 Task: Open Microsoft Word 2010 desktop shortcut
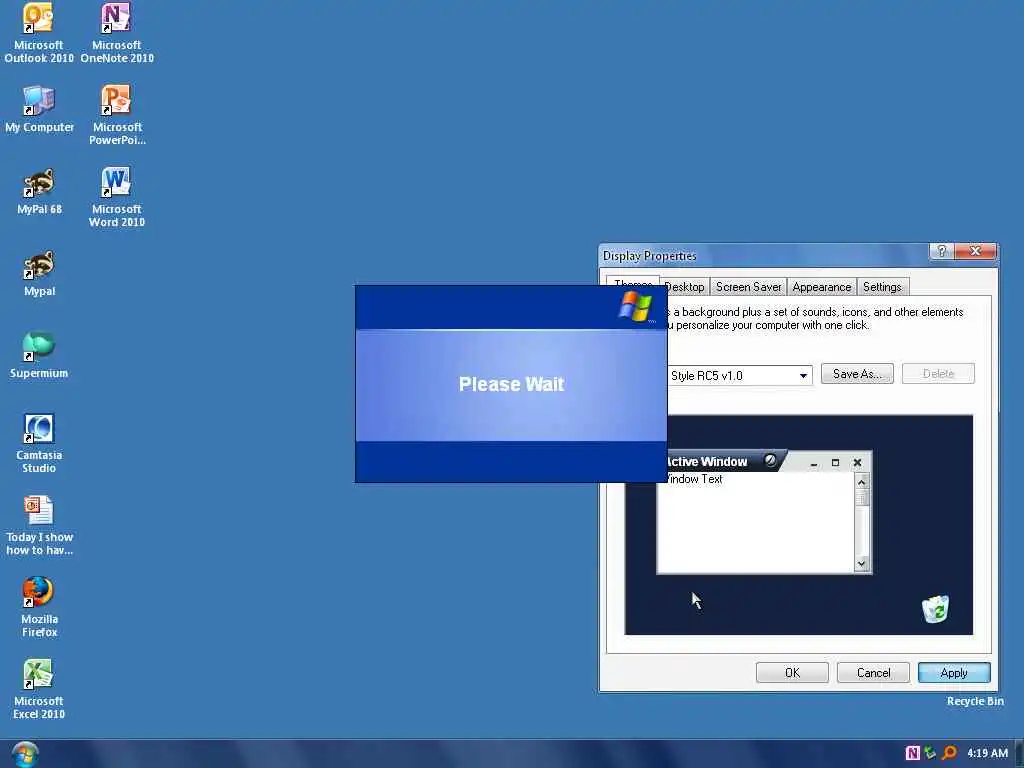(x=117, y=197)
